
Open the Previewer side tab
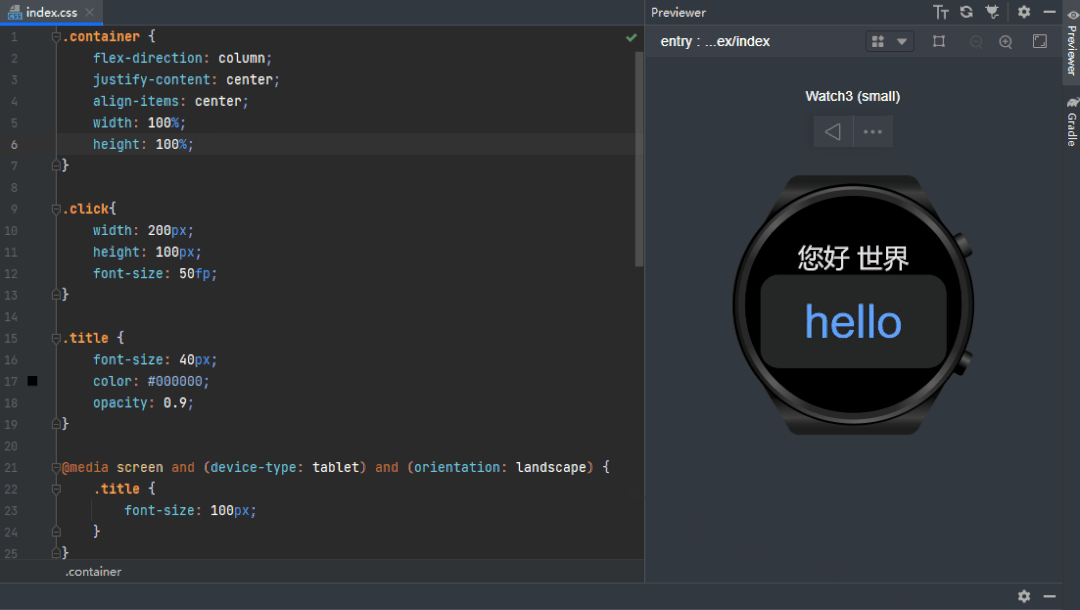[1072, 43]
